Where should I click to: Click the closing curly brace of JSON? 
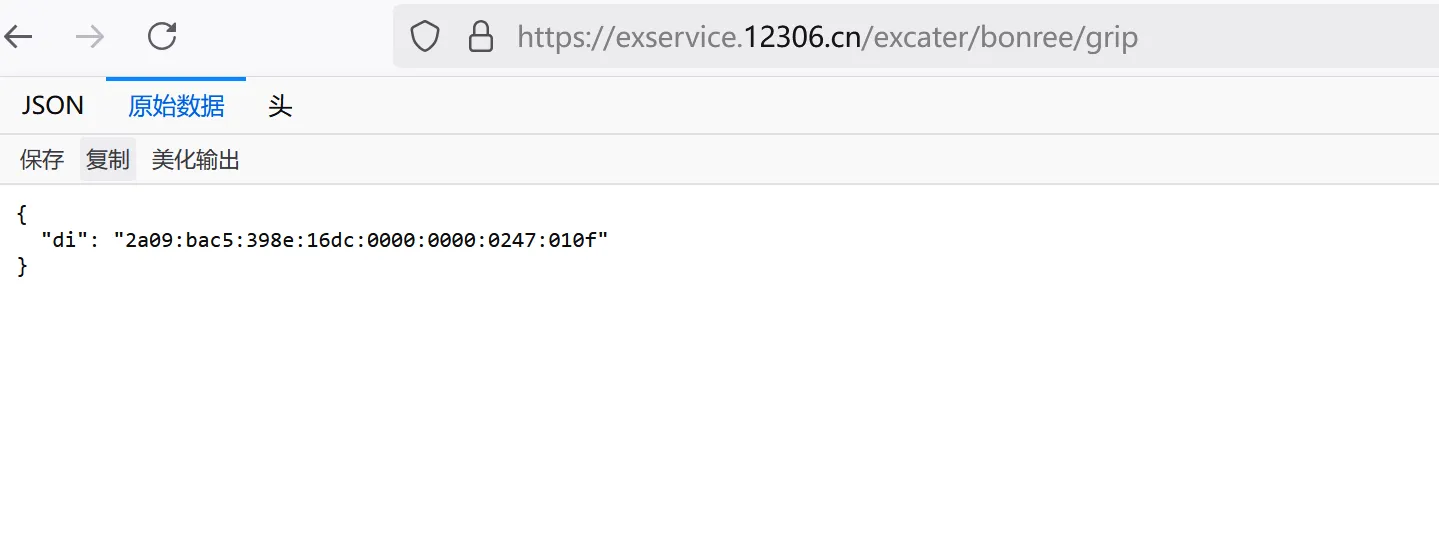pyautogui.click(x=22, y=267)
